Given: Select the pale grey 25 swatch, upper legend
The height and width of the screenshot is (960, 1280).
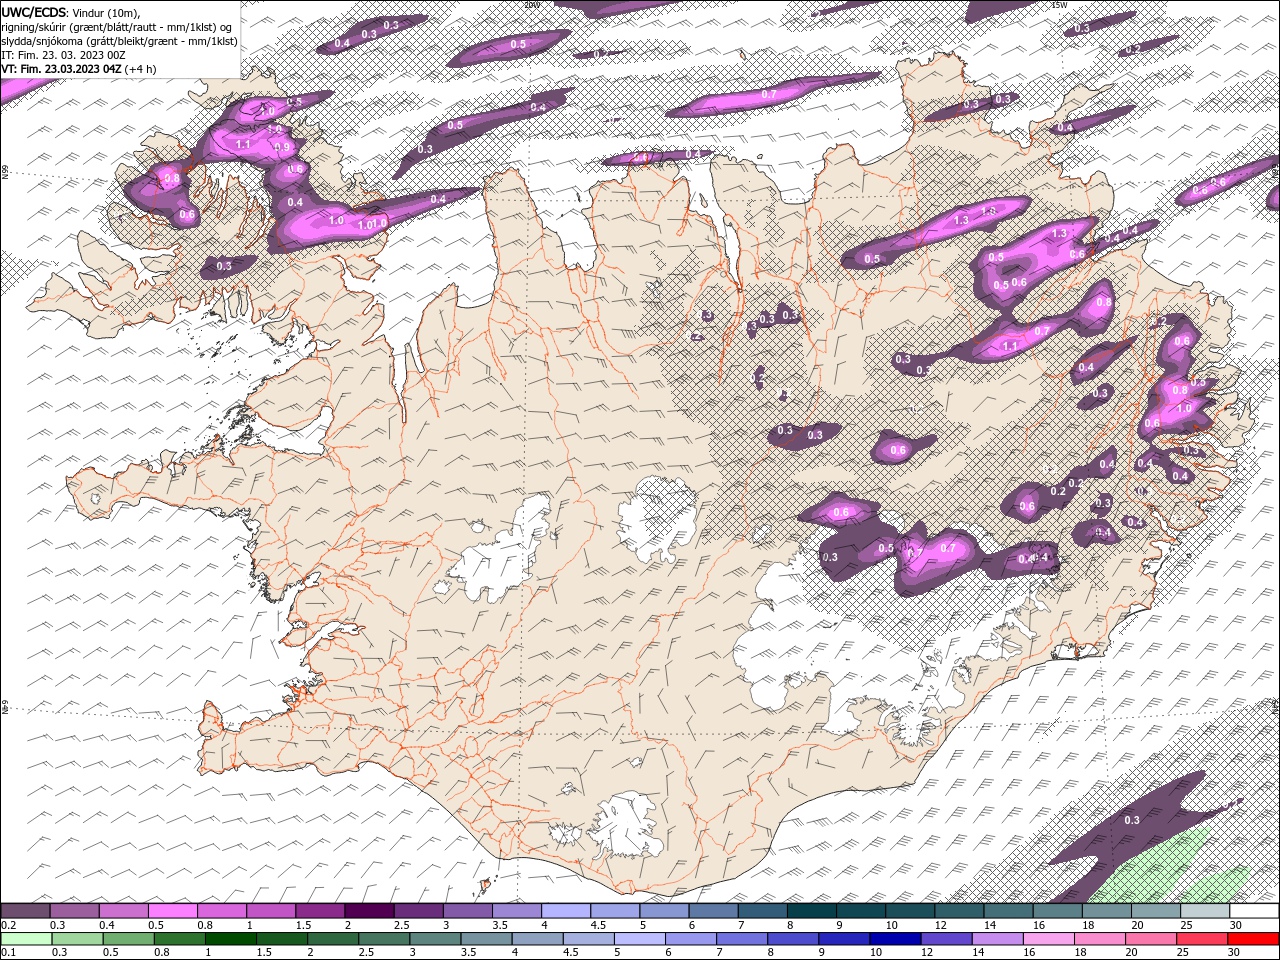Looking at the screenshot, I should [x=1205, y=911].
